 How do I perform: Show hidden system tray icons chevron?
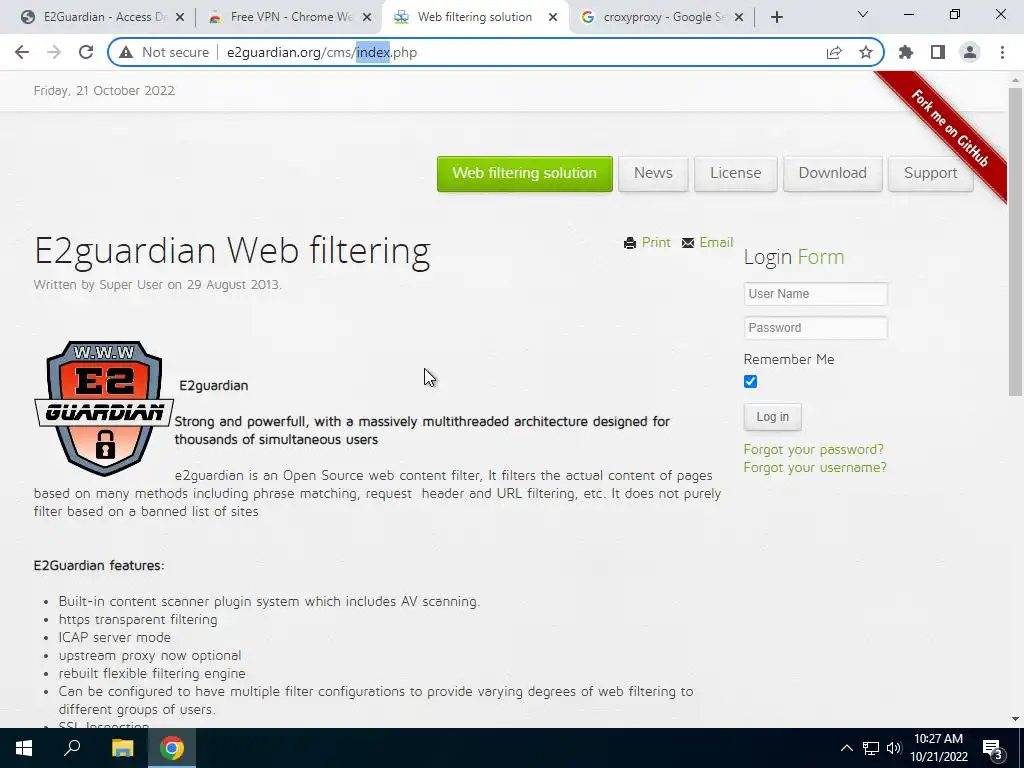click(x=846, y=748)
